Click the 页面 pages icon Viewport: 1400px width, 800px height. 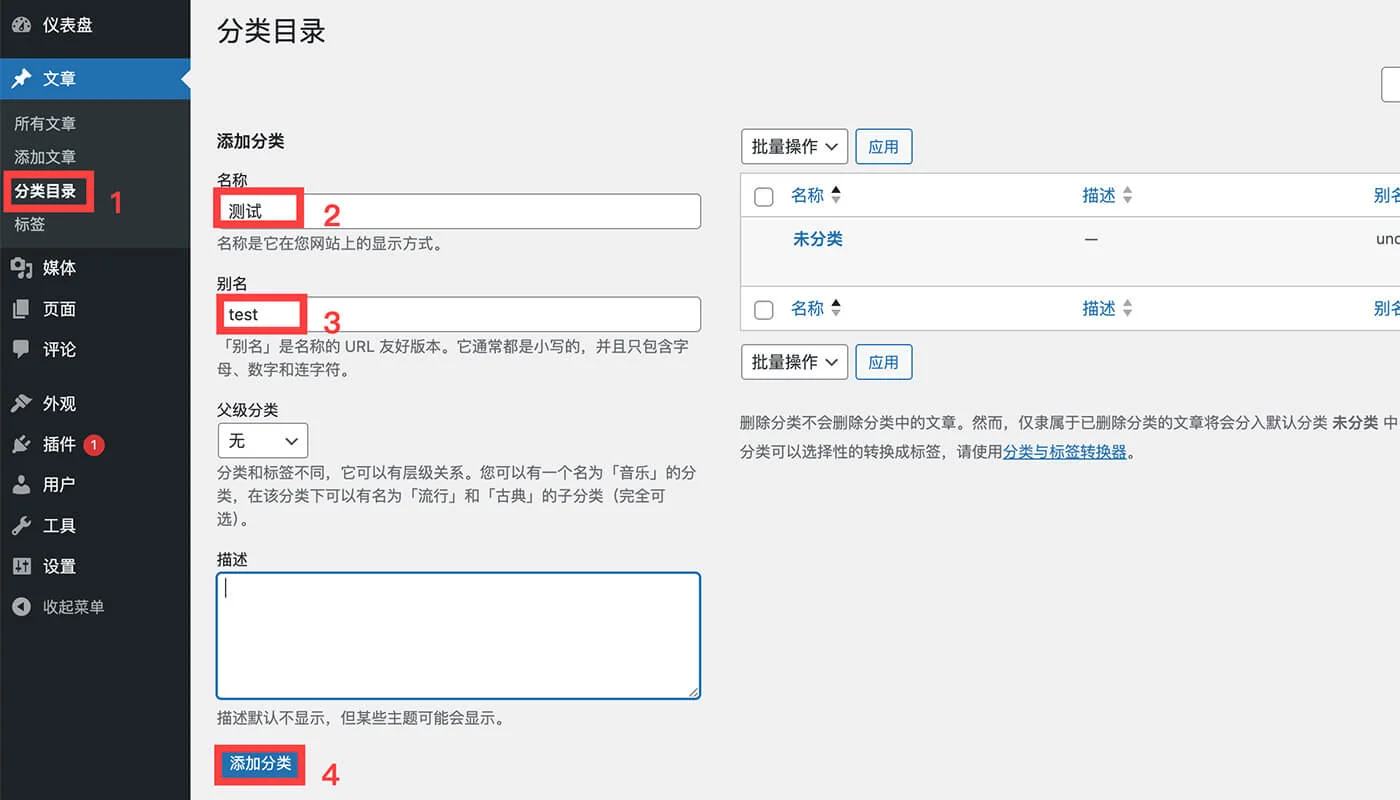(22, 308)
